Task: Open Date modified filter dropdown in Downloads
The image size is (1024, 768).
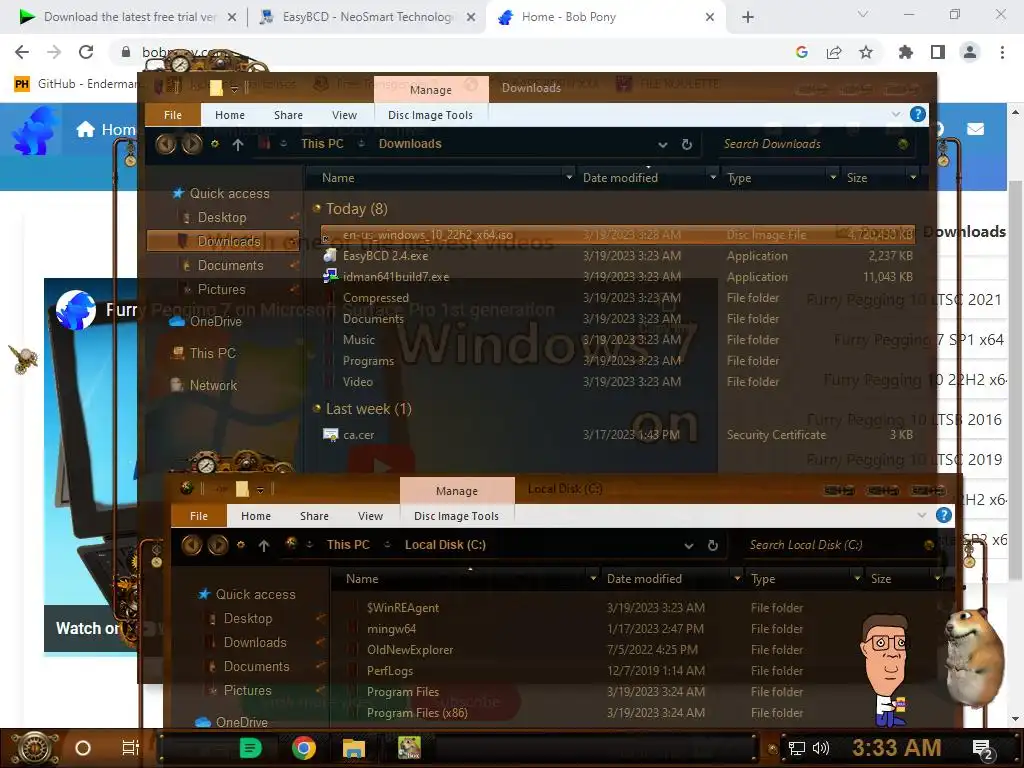Action: tap(712, 178)
